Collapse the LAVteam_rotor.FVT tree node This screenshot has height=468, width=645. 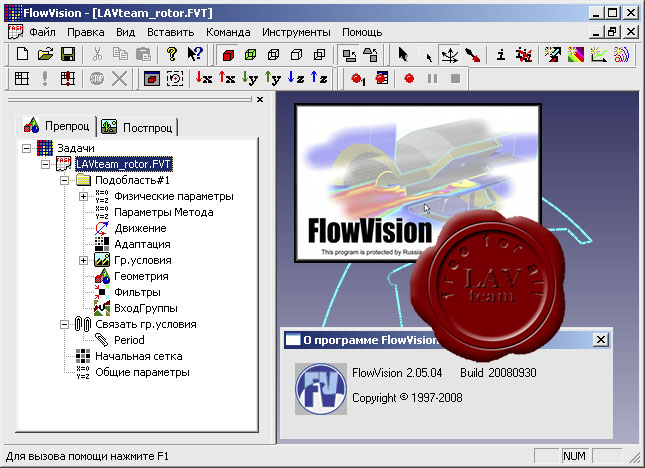[45, 164]
